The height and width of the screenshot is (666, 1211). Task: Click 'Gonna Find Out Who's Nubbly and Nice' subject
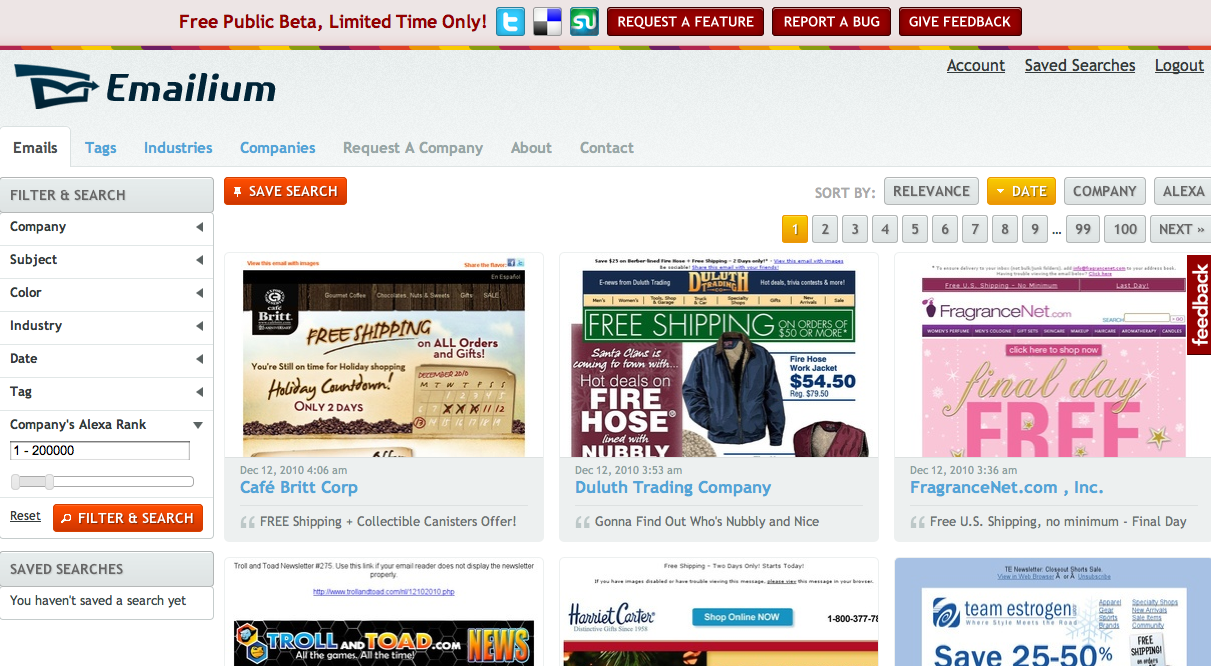707,521
